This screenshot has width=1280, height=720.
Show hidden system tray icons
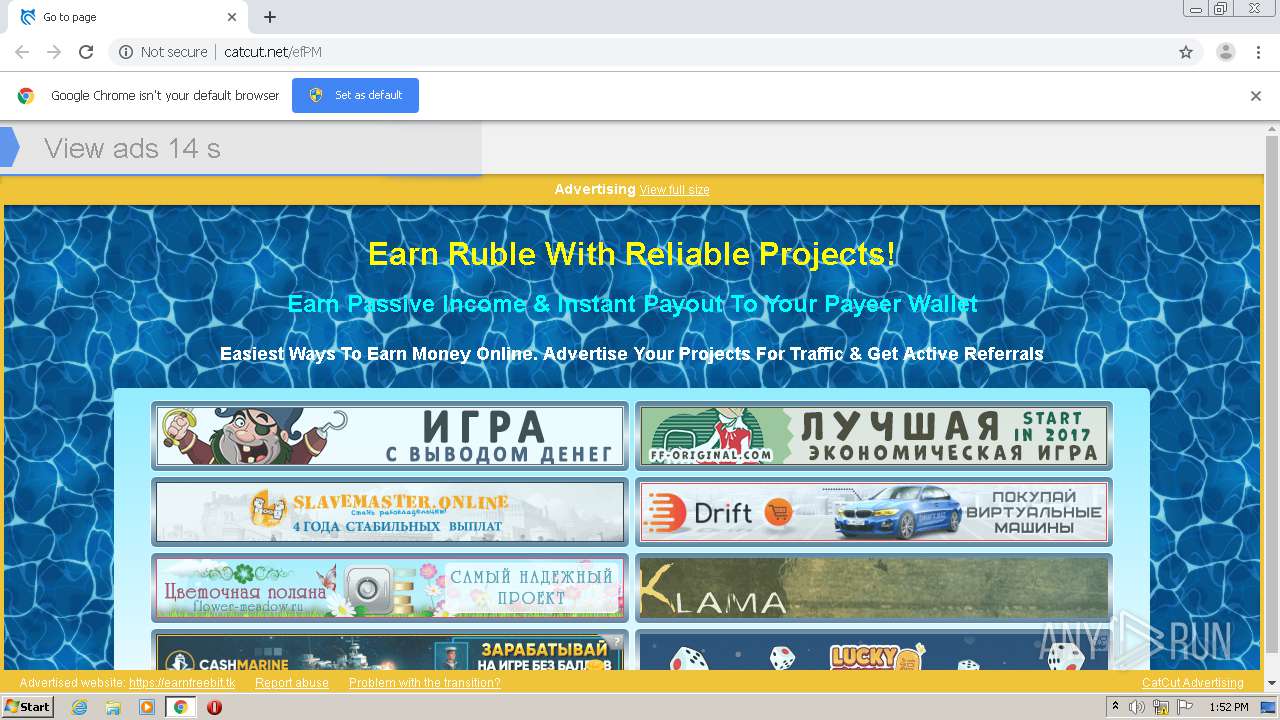click(x=1116, y=707)
